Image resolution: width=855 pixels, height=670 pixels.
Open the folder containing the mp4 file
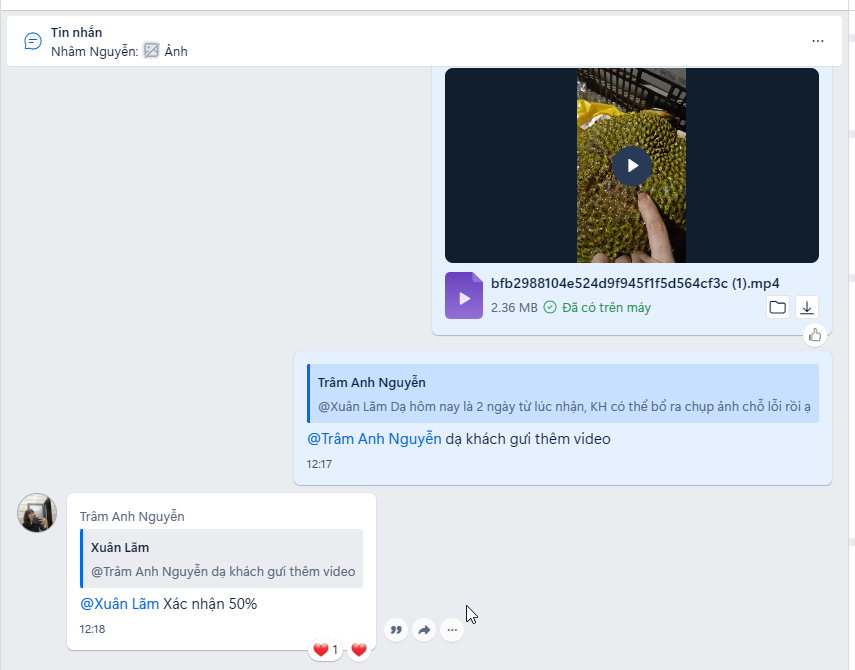(778, 307)
